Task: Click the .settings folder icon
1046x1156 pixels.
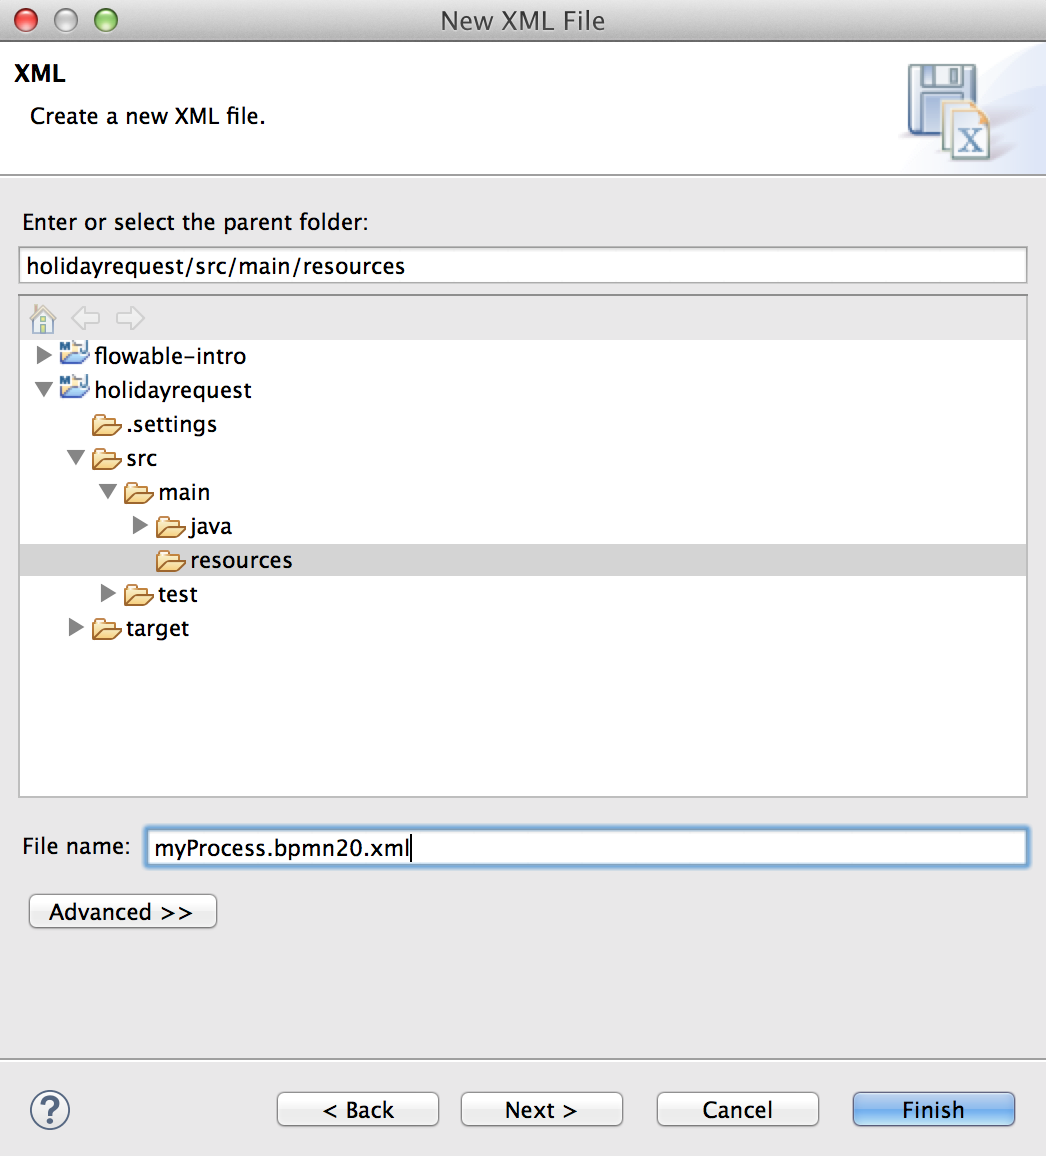Action: click(107, 424)
